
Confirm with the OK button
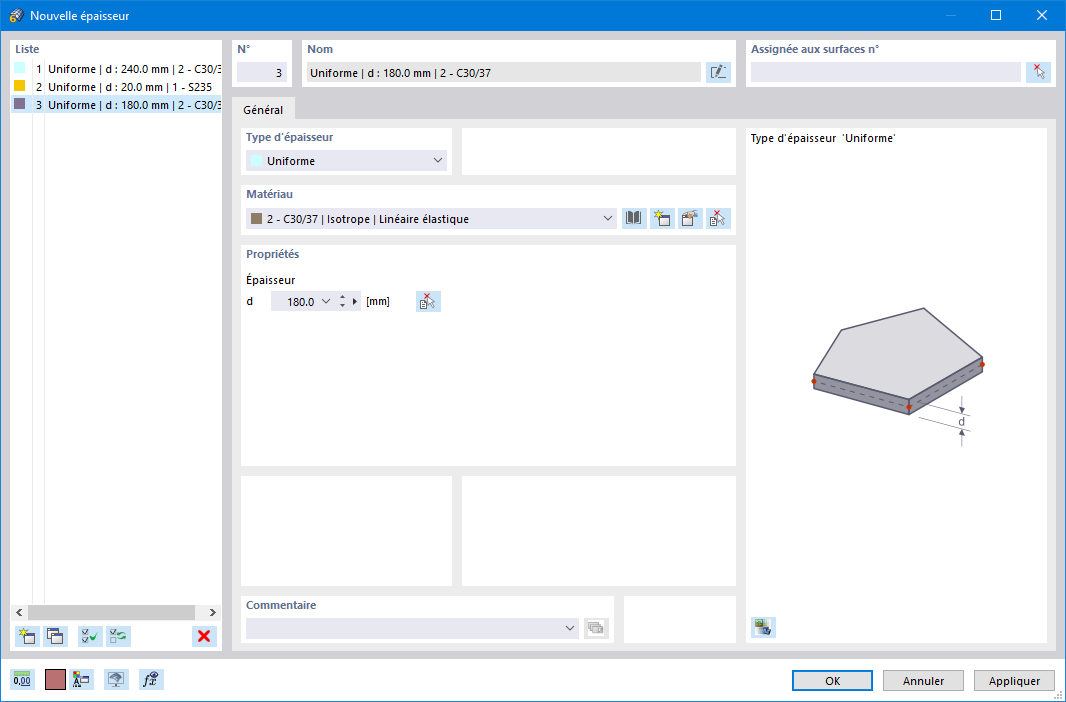(832, 681)
